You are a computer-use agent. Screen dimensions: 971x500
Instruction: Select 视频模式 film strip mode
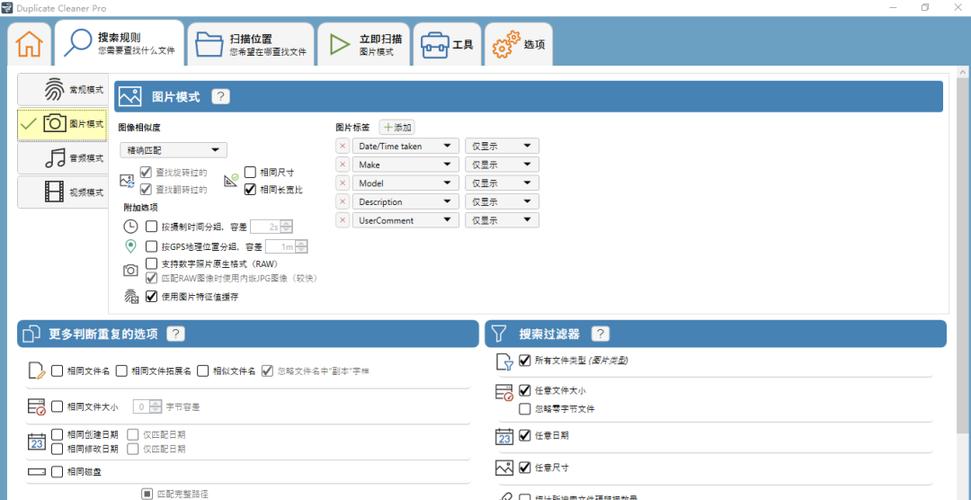[x=62, y=192]
